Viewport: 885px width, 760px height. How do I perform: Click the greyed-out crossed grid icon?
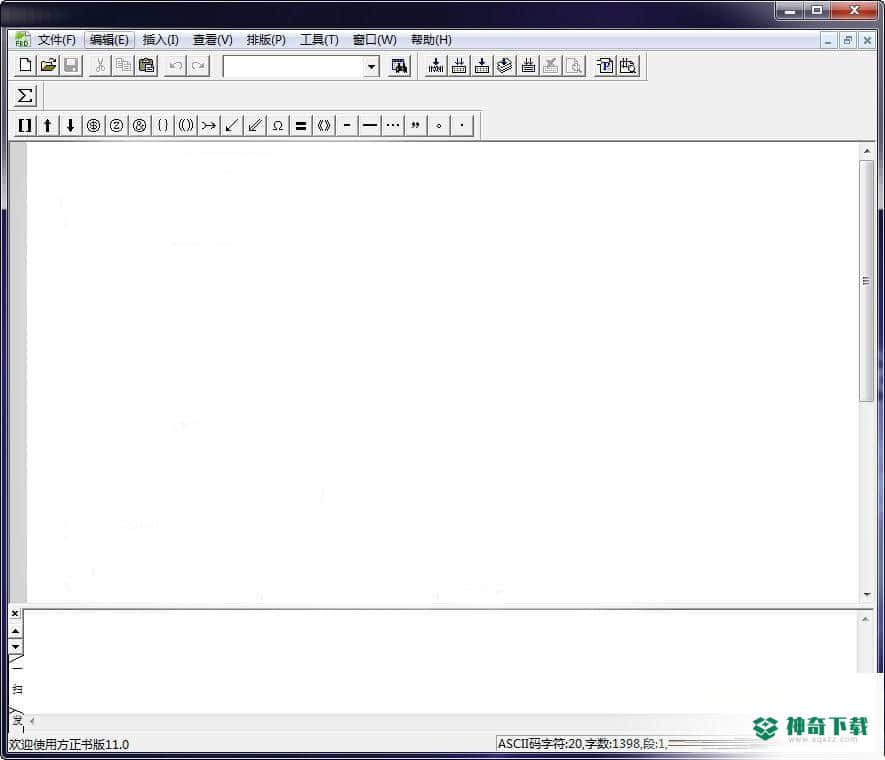(x=551, y=66)
